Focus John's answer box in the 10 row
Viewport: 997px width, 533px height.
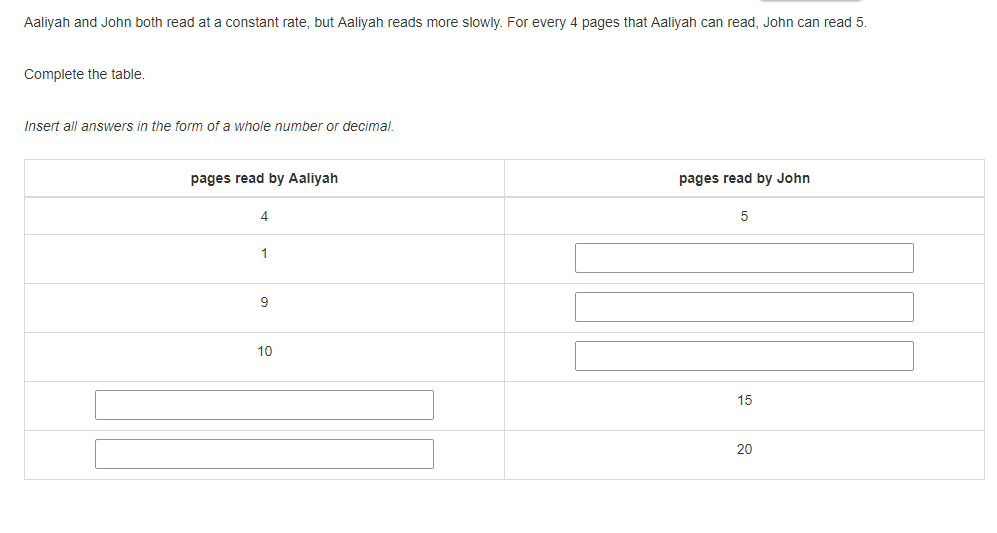(x=744, y=356)
